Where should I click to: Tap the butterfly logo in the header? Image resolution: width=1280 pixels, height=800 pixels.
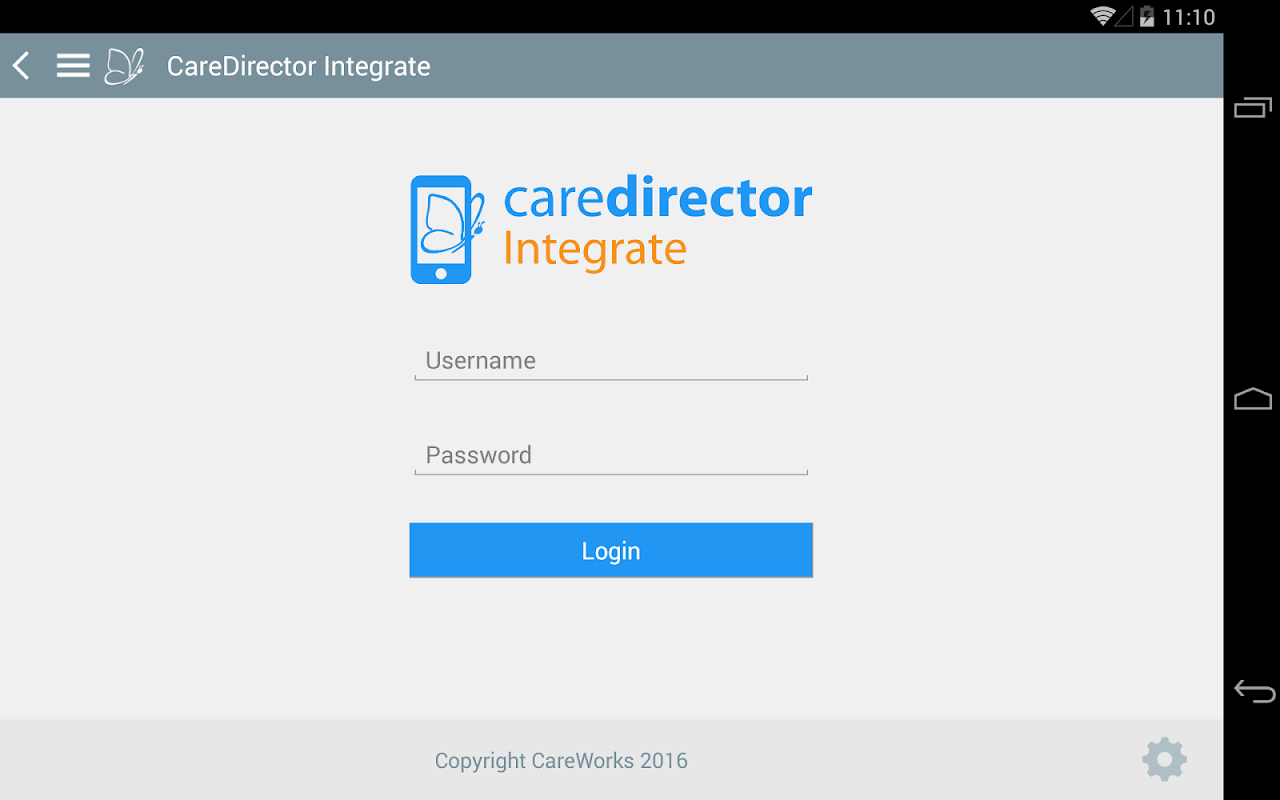tap(125, 66)
